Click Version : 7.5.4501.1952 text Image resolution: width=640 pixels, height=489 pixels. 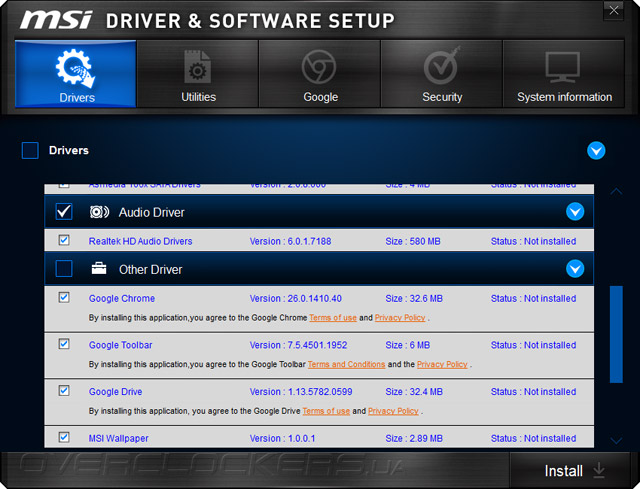(x=298, y=345)
